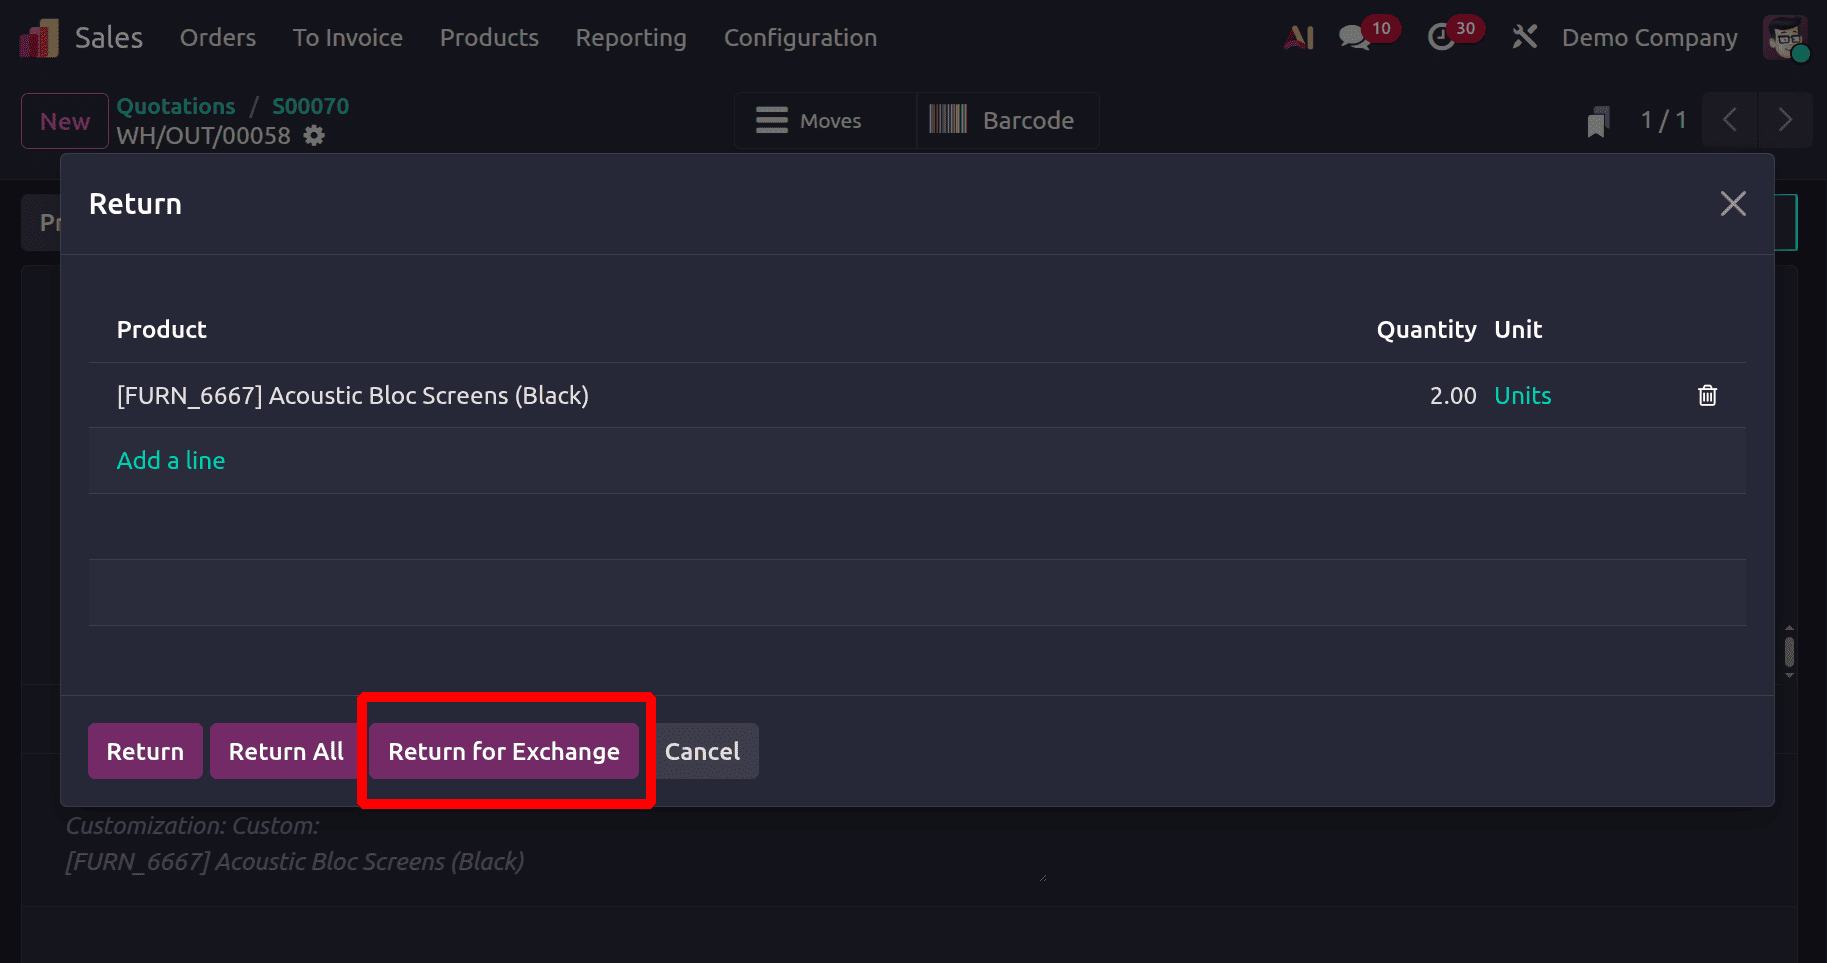
Task: Open the user avatar menu
Action: tap(1785, 38)
